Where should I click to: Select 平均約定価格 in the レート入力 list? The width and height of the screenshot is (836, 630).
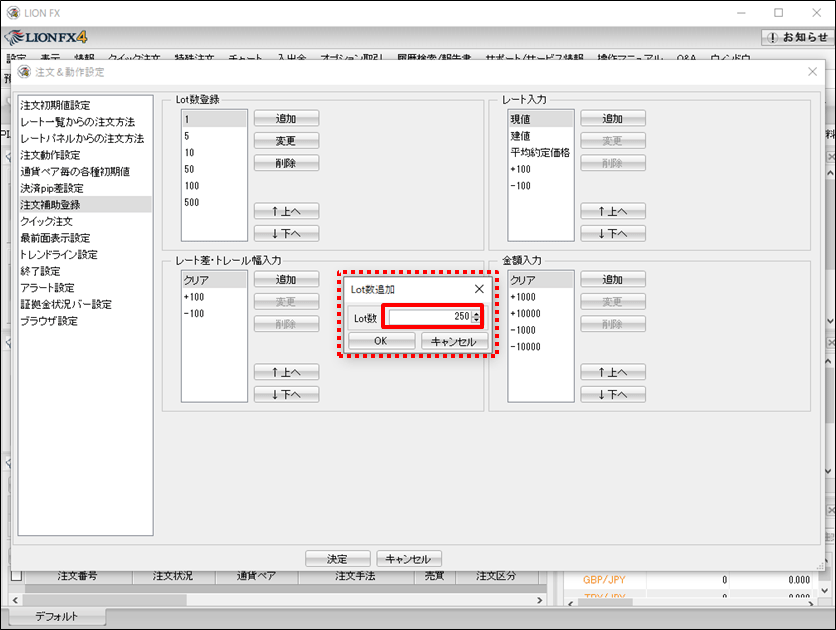pos(541,152)
